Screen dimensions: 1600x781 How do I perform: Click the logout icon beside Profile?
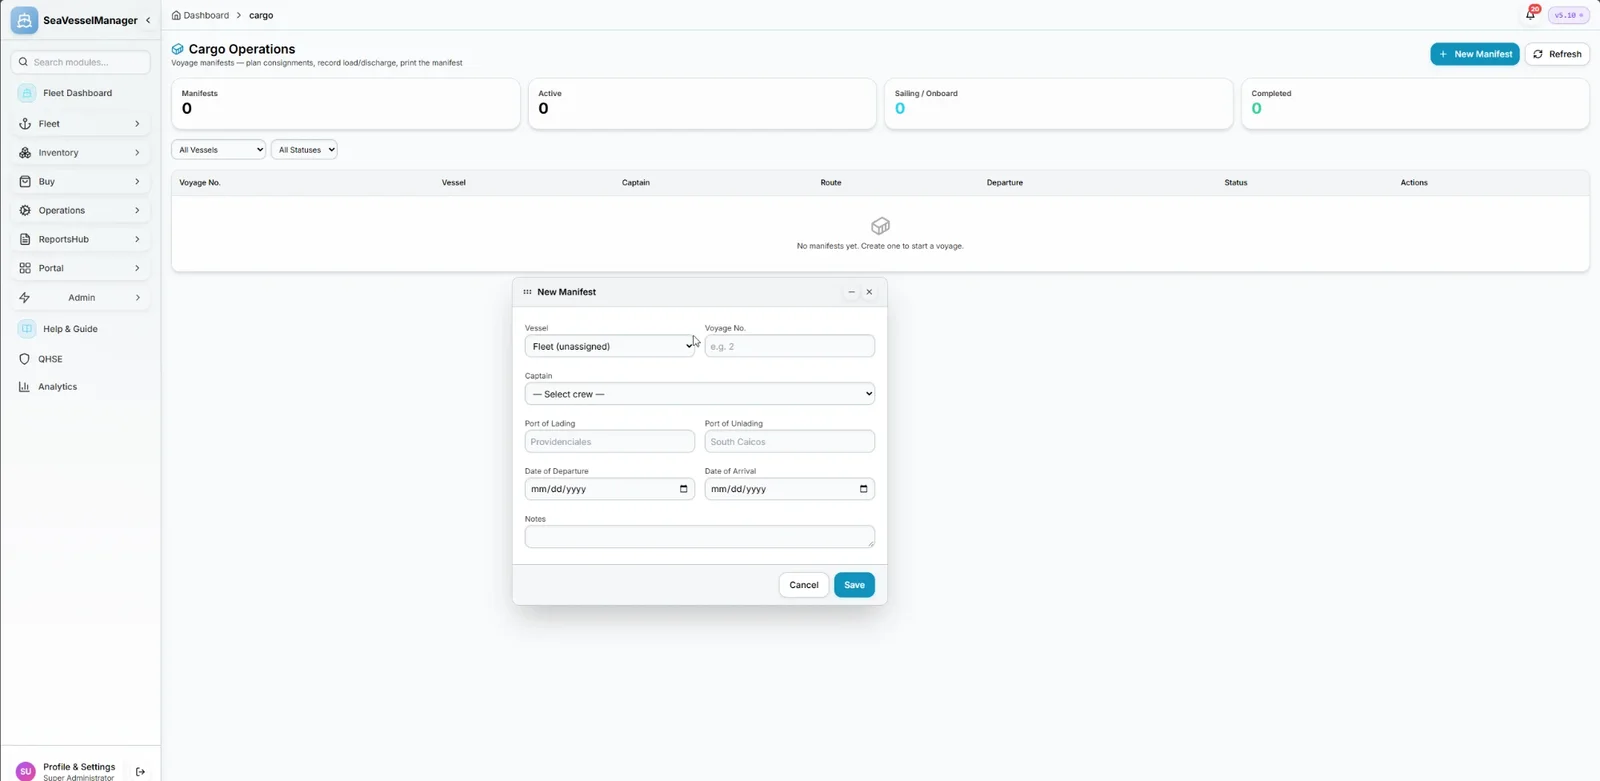coord(140,772)
